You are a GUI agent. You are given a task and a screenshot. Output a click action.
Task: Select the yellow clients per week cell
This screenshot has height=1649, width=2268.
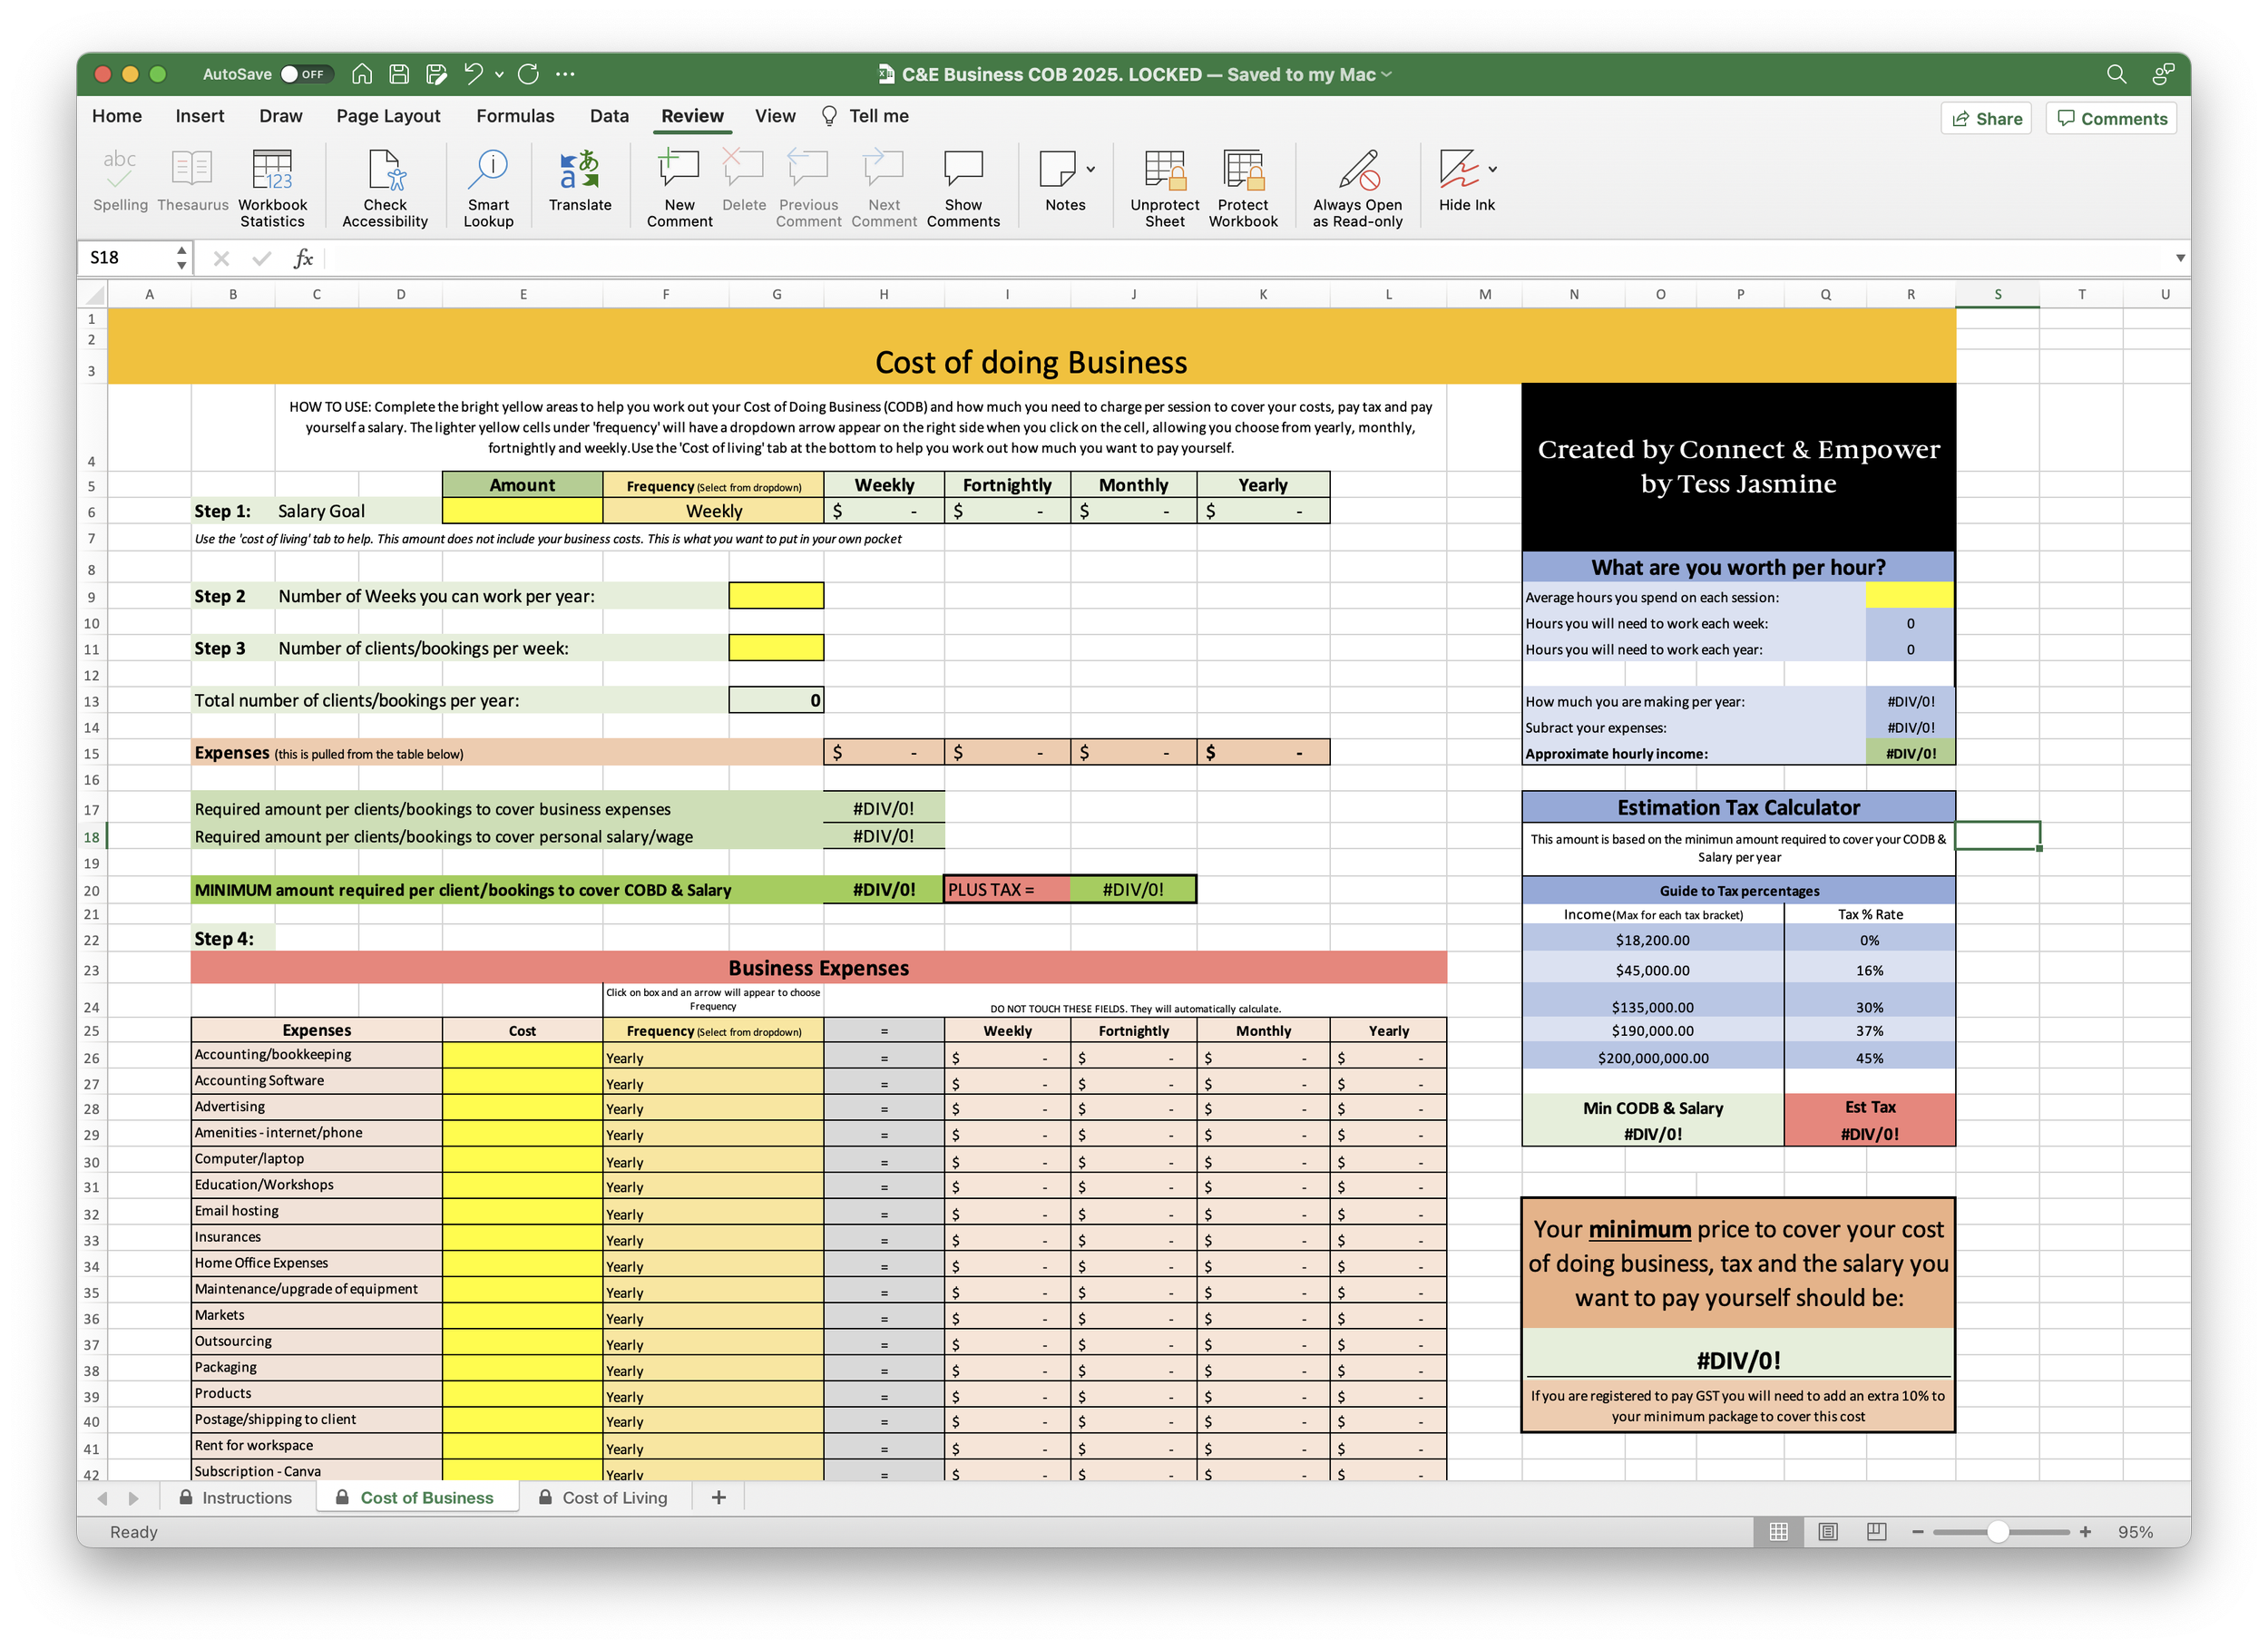[x=776, y=648]
